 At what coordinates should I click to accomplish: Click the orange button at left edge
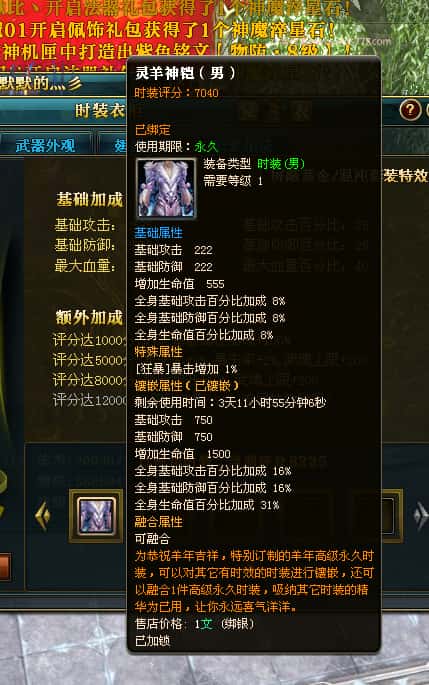coord(5,567)
